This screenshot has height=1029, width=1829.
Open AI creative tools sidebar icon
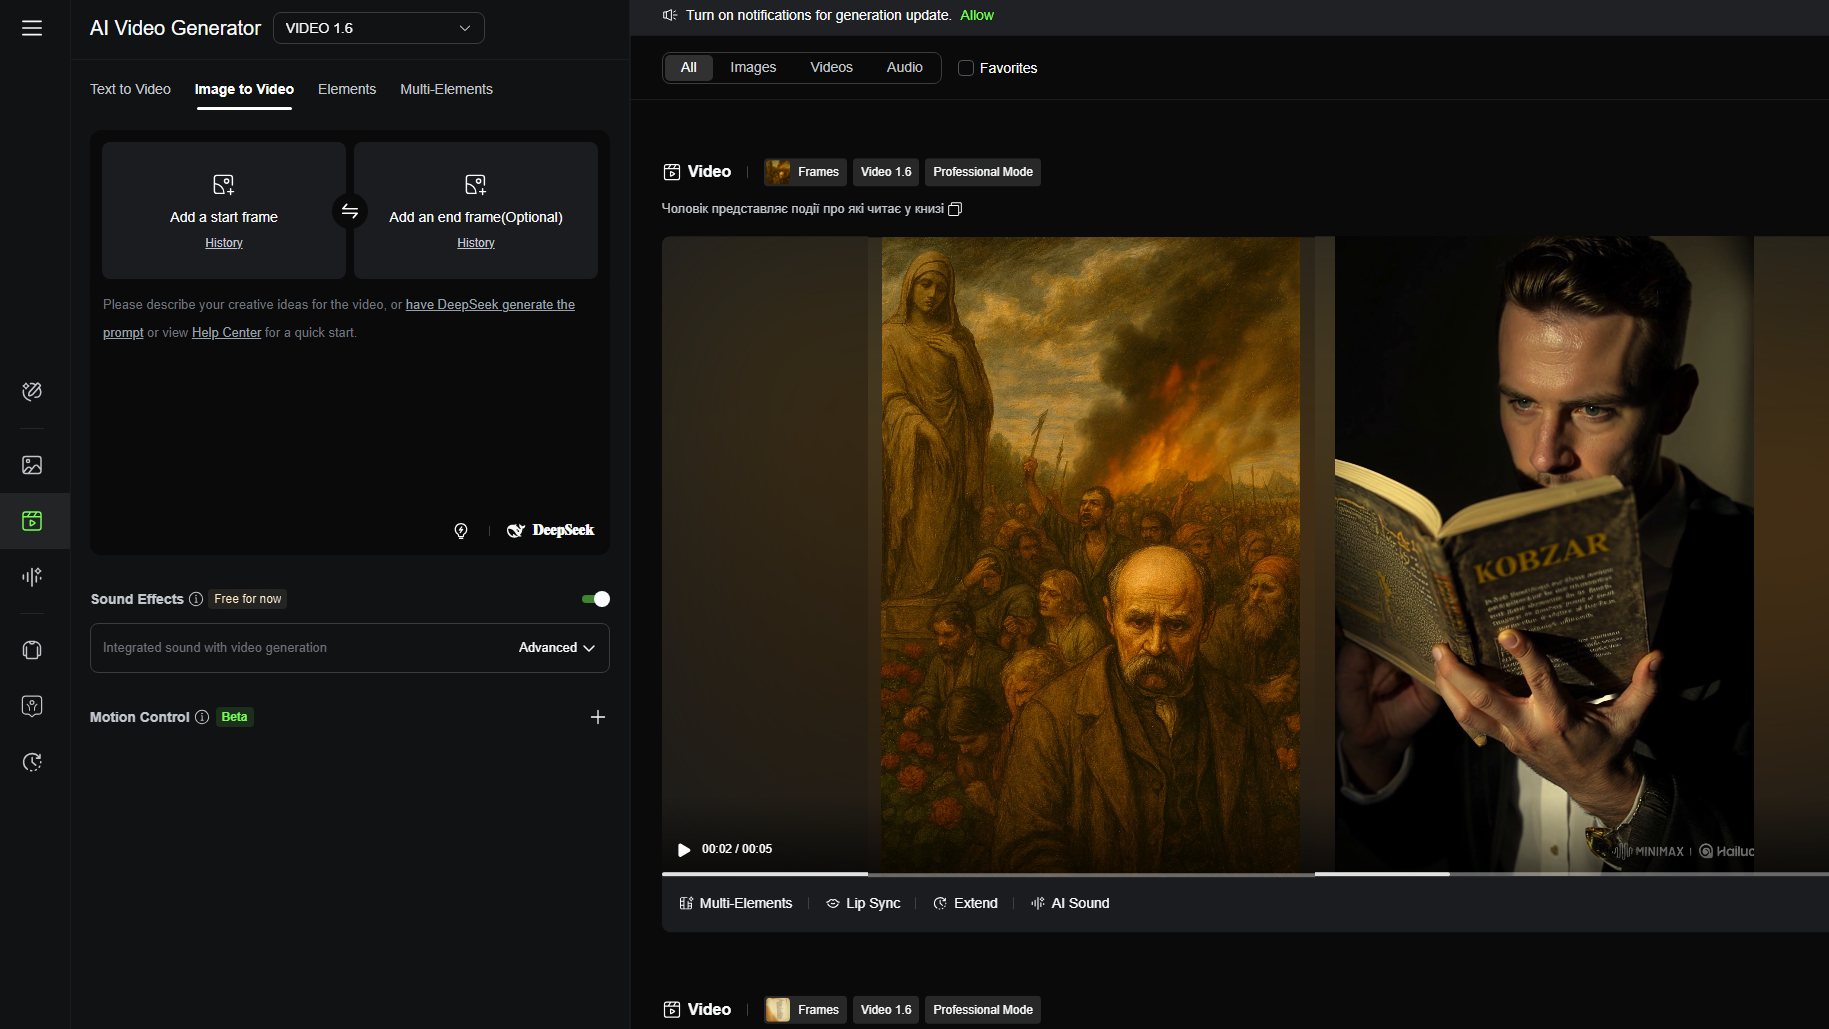pos(32,391)
